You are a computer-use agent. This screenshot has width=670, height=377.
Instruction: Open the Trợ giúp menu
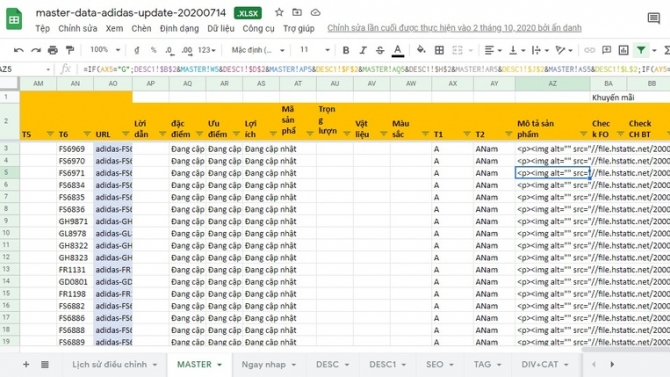(x=299, y=29)
